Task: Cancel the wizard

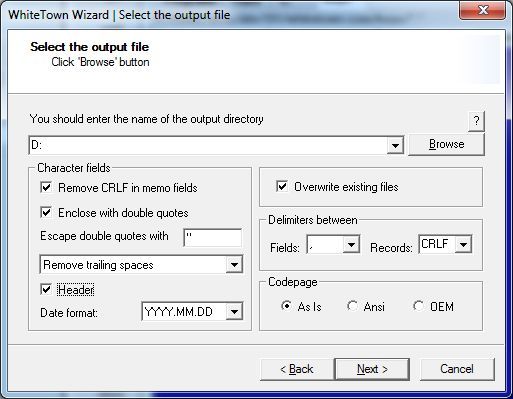Action: coord(457,369)
